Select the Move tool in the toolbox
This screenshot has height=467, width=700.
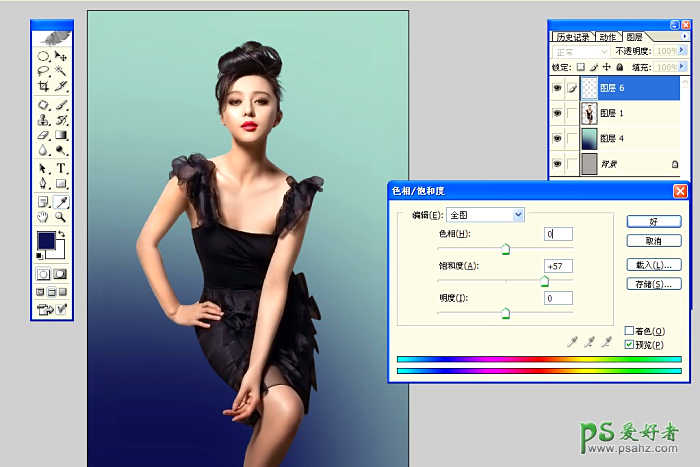[x=61, y=57]
